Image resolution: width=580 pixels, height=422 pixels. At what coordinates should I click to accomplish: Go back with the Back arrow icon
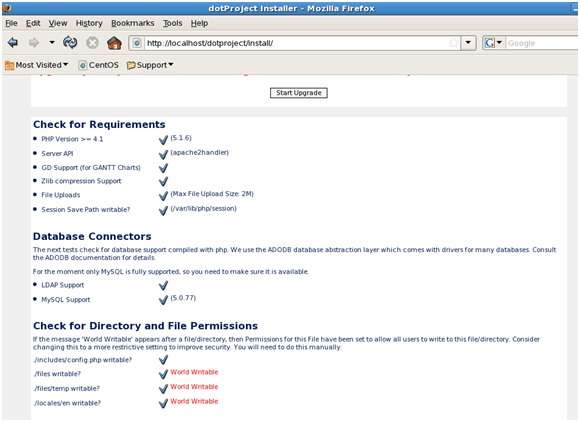click(13, 43)
